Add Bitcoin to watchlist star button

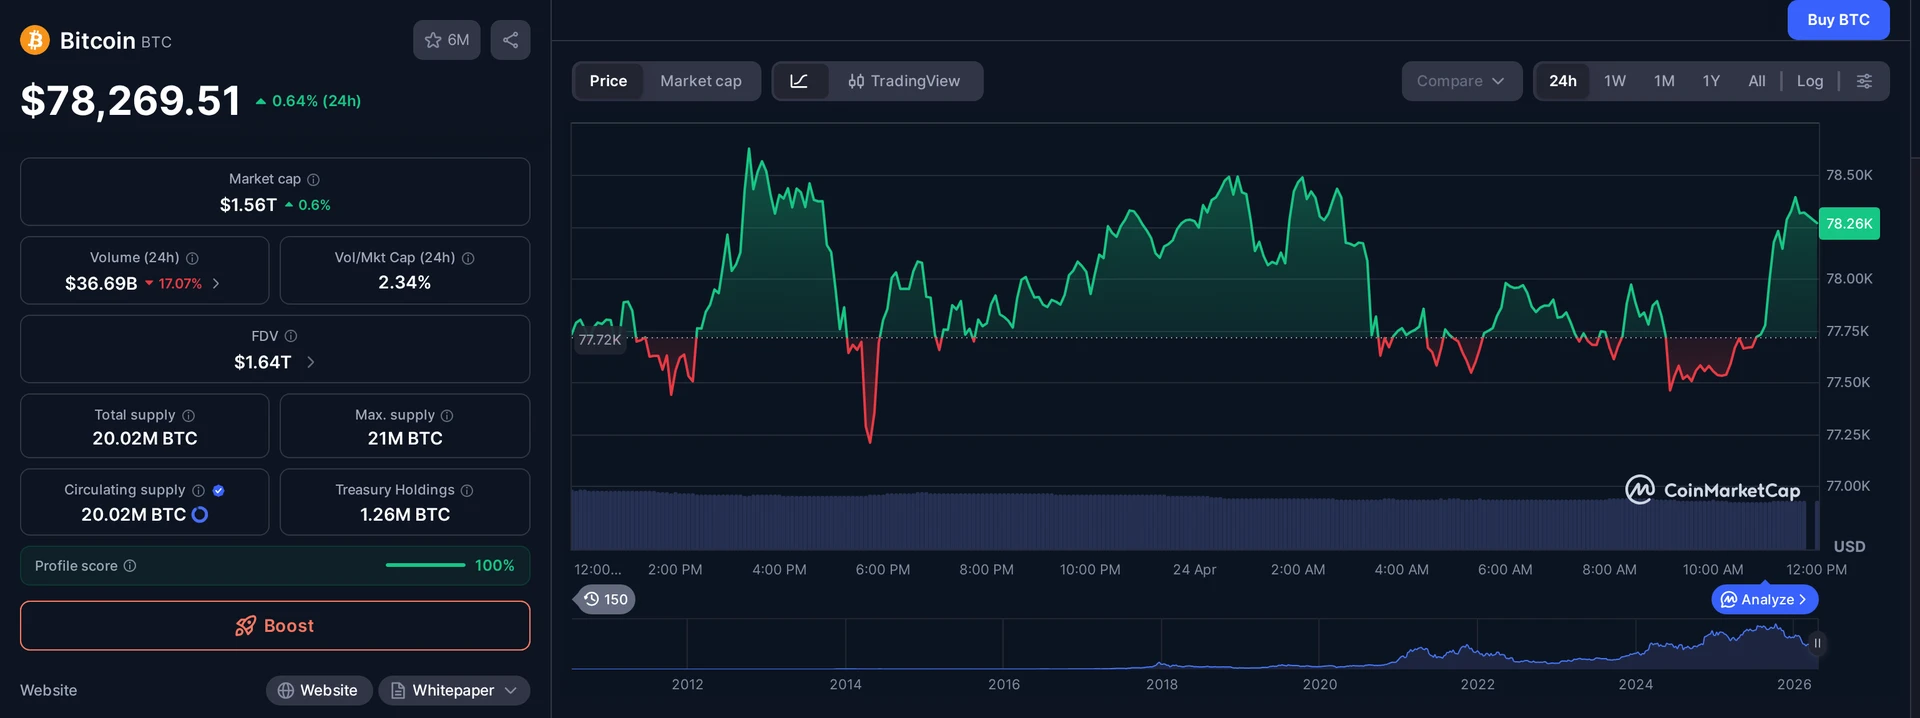pyautogui.click(x=447, y=40)
